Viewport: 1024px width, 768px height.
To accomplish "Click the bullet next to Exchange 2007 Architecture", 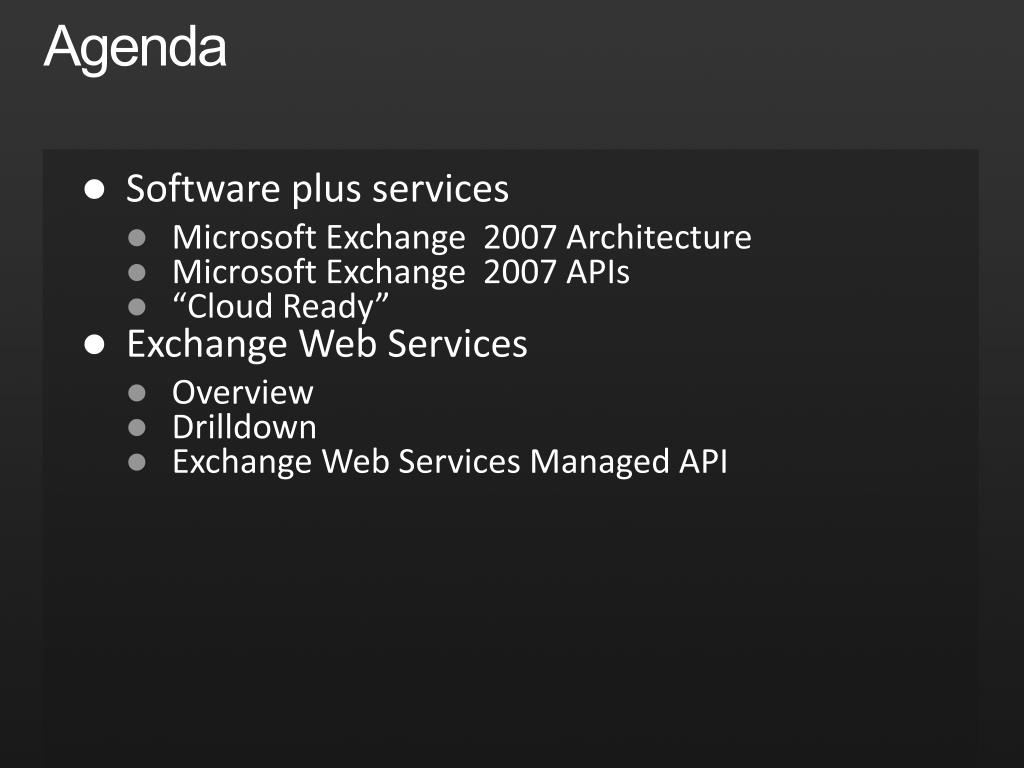I will [137, 238].
